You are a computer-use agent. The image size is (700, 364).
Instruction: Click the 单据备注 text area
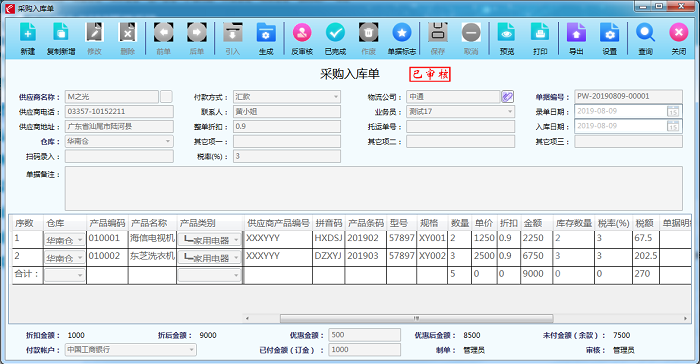coord(374,188)
